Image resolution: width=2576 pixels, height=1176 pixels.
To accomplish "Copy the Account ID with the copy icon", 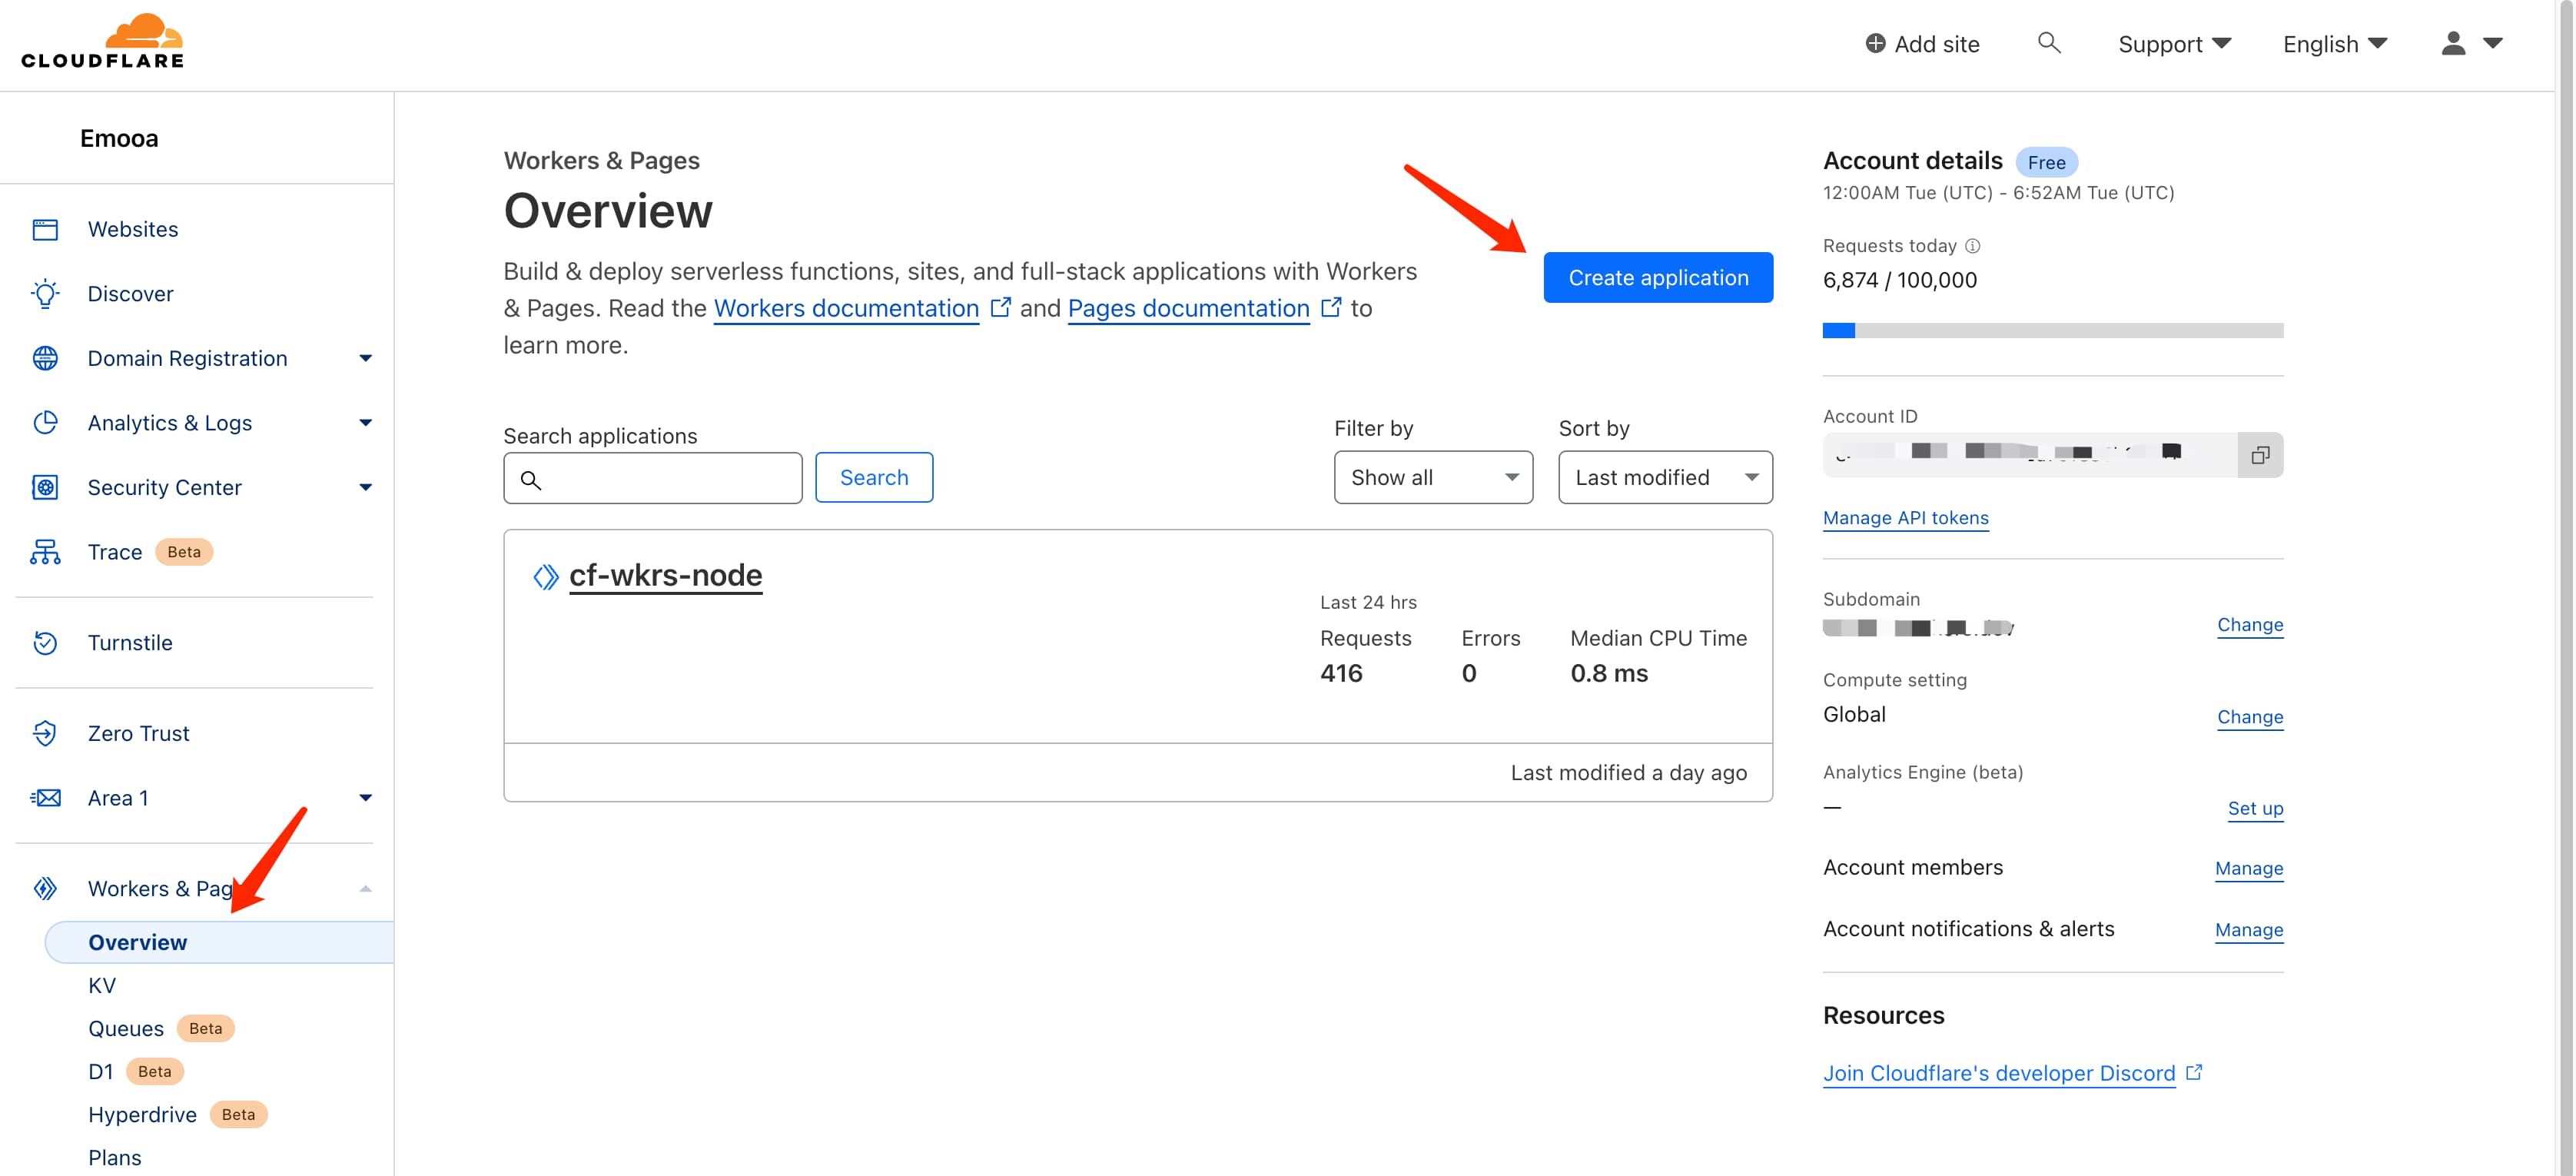I will coord(2259,455).
